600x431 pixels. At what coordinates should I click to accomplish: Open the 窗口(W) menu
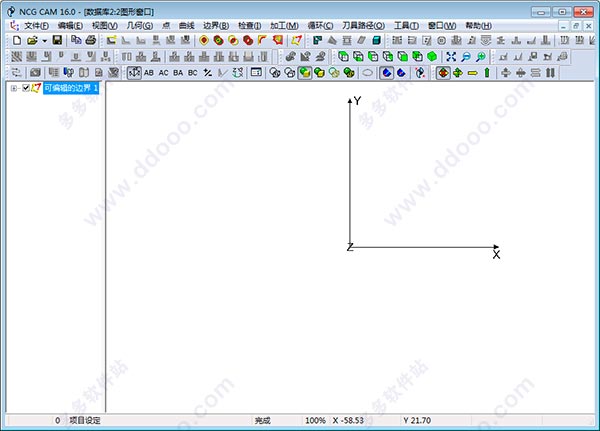click(x=442, y=26)
